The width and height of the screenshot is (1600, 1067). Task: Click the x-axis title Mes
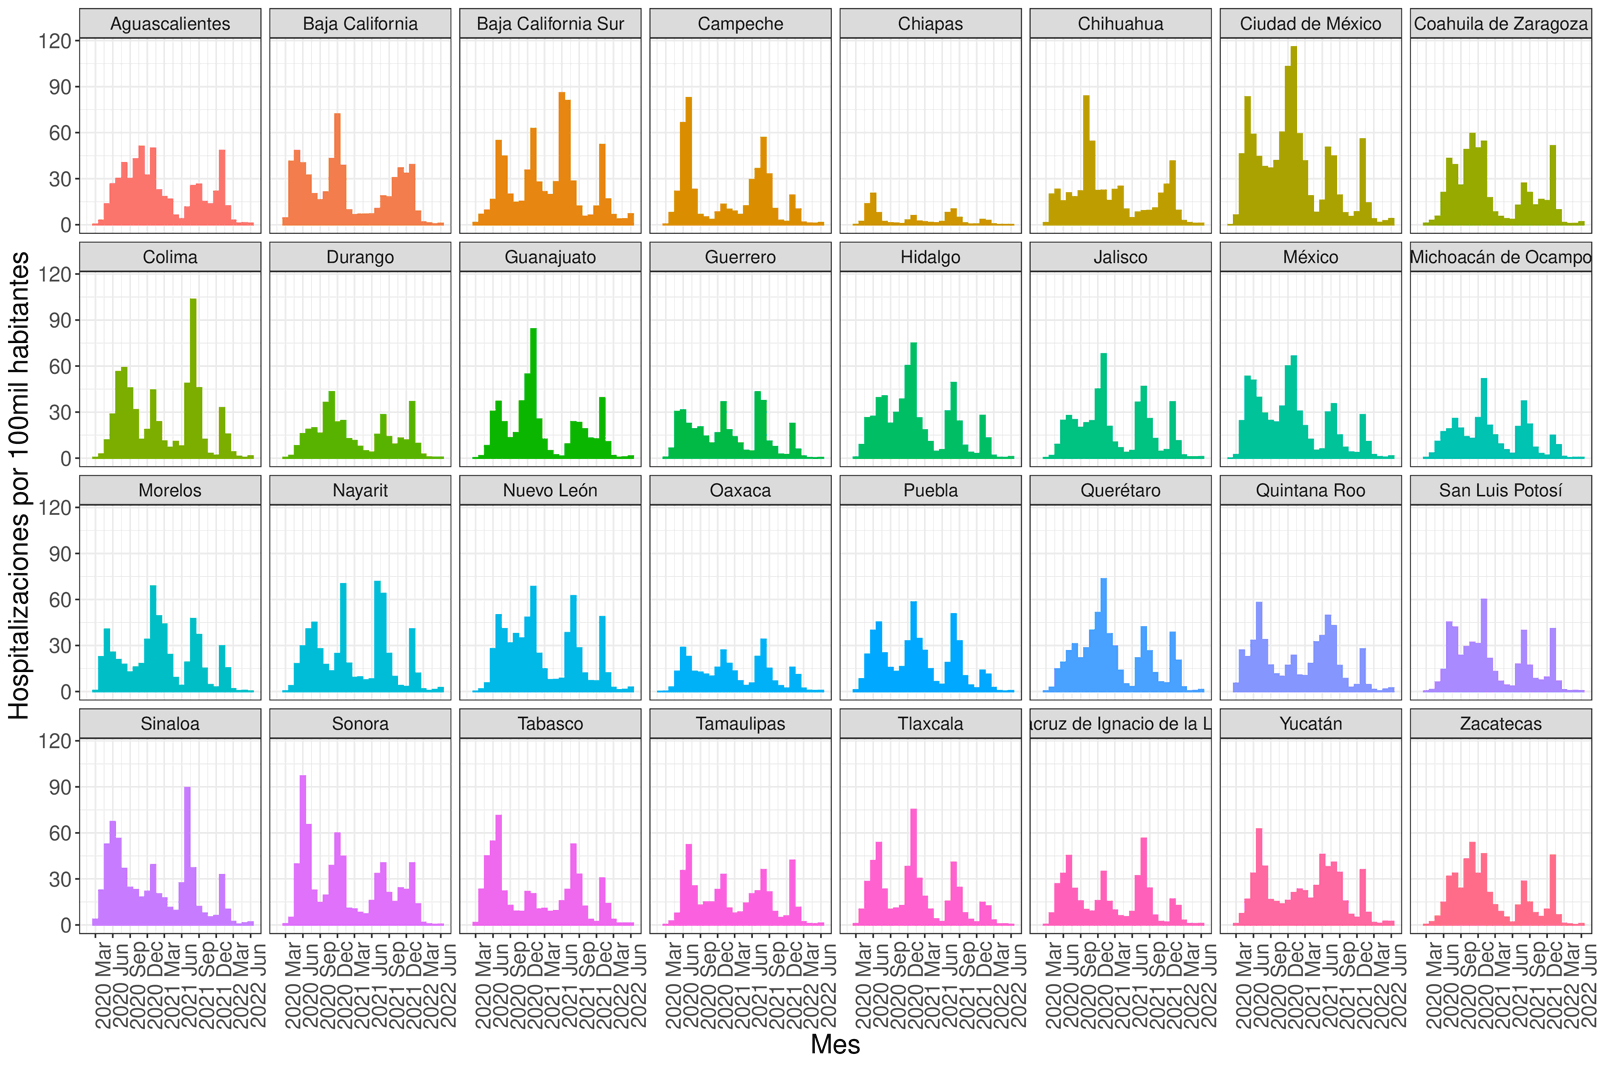835,1045
